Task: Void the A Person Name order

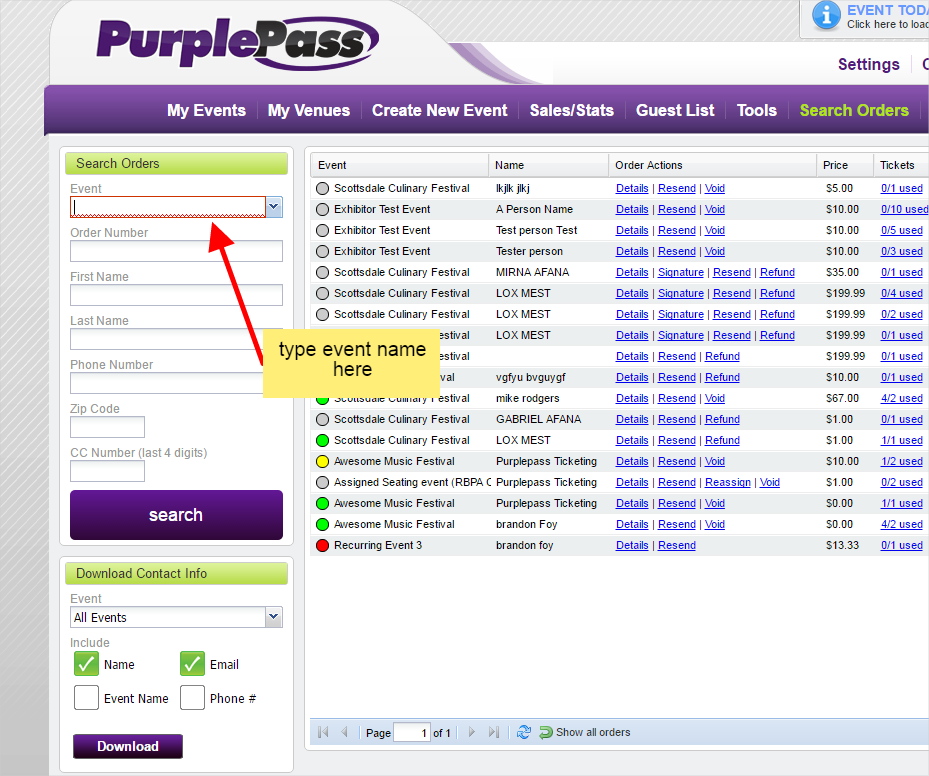Action: tap(715, 210)
